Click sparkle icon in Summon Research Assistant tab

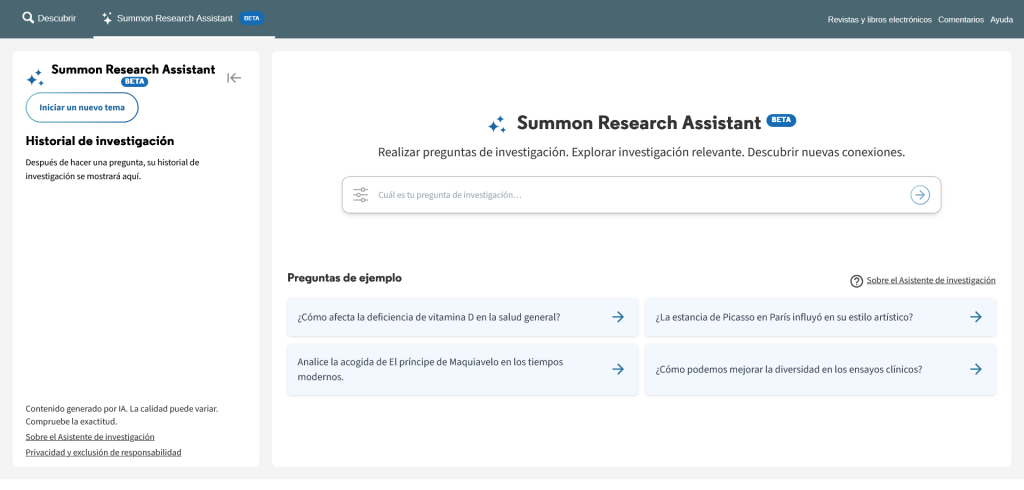tap(107, 18)
